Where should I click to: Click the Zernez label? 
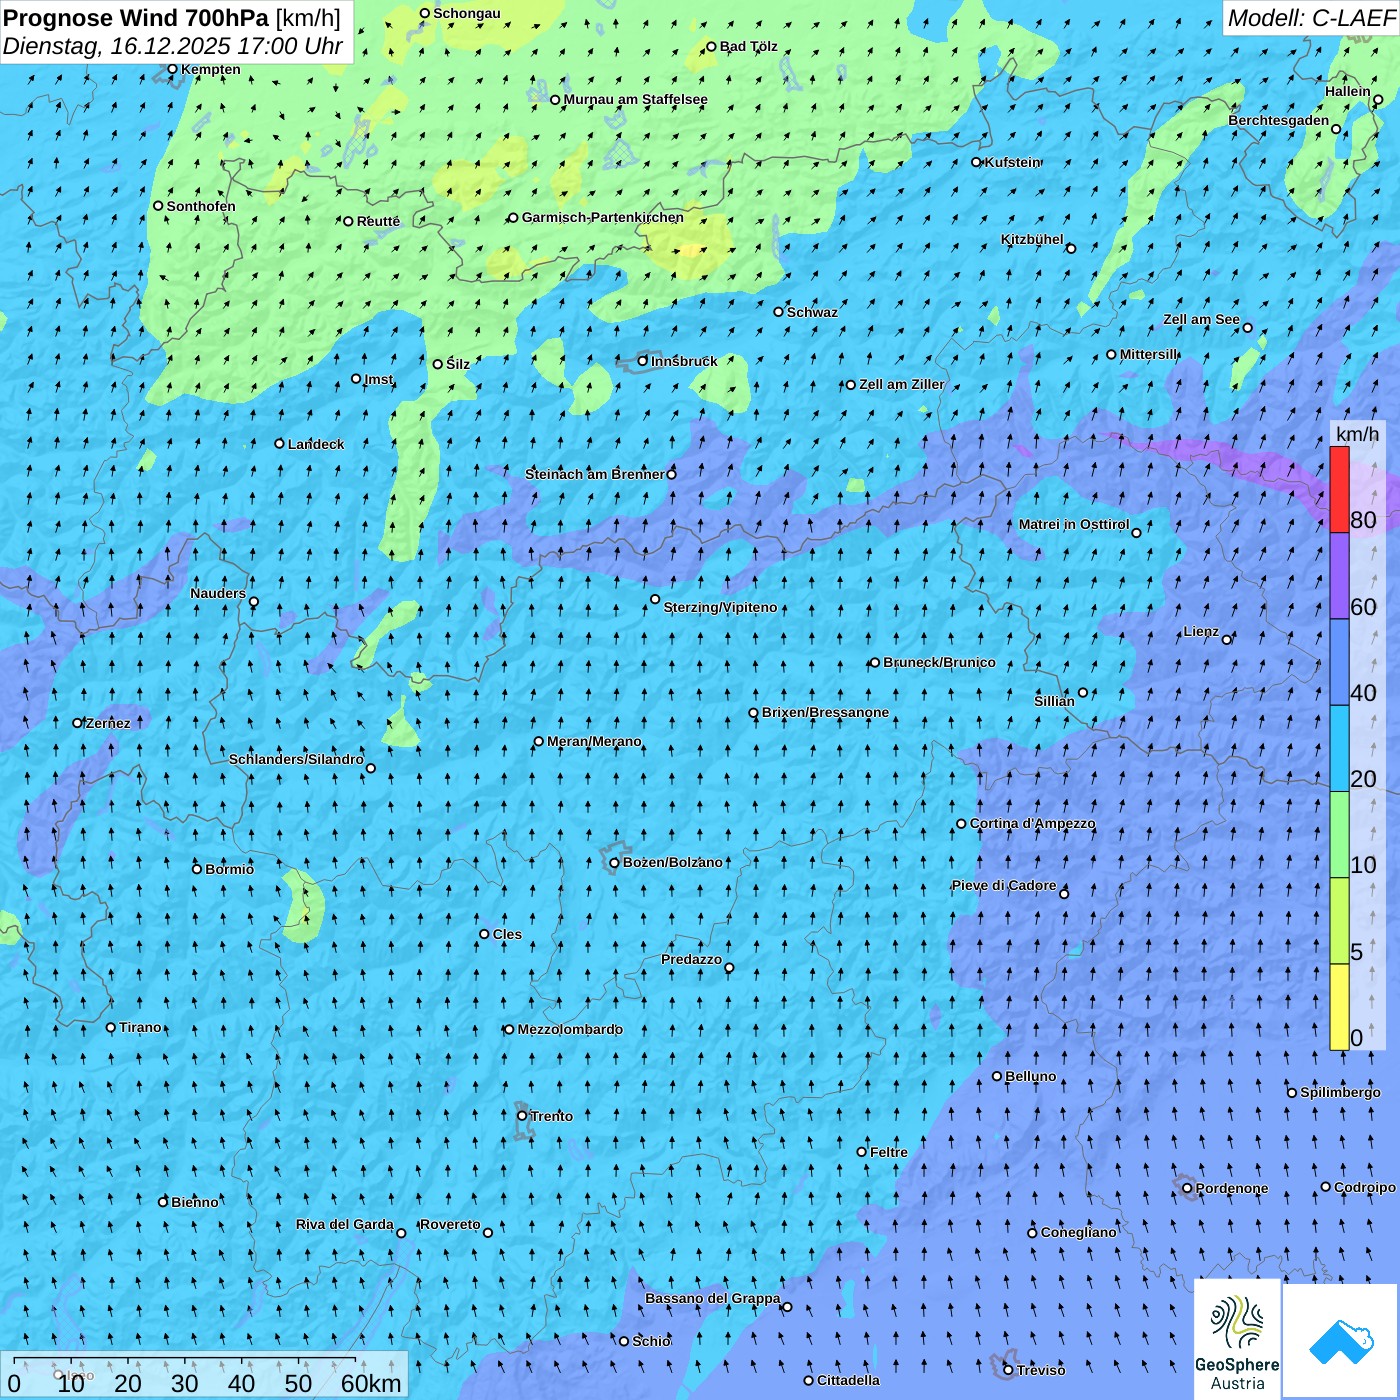[x=108, y=723]
